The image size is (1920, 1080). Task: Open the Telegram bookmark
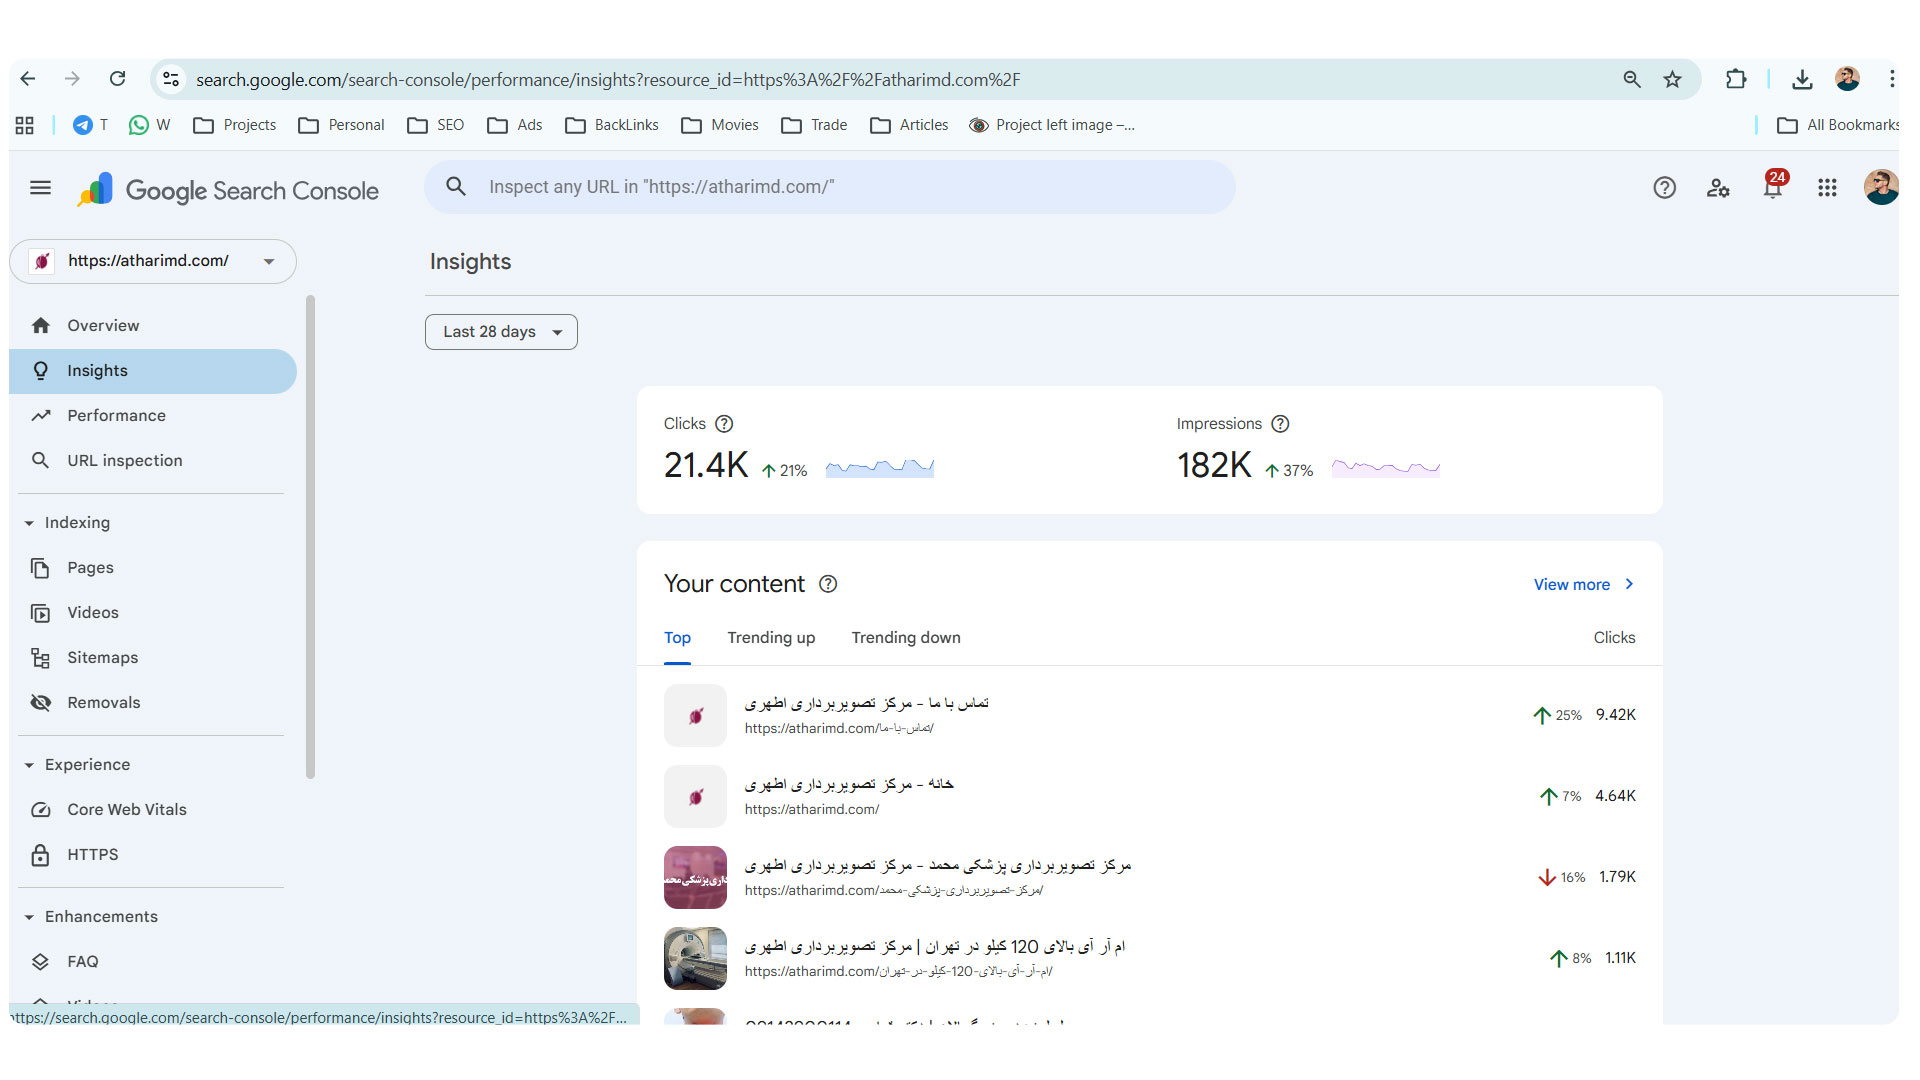[90, 125]
